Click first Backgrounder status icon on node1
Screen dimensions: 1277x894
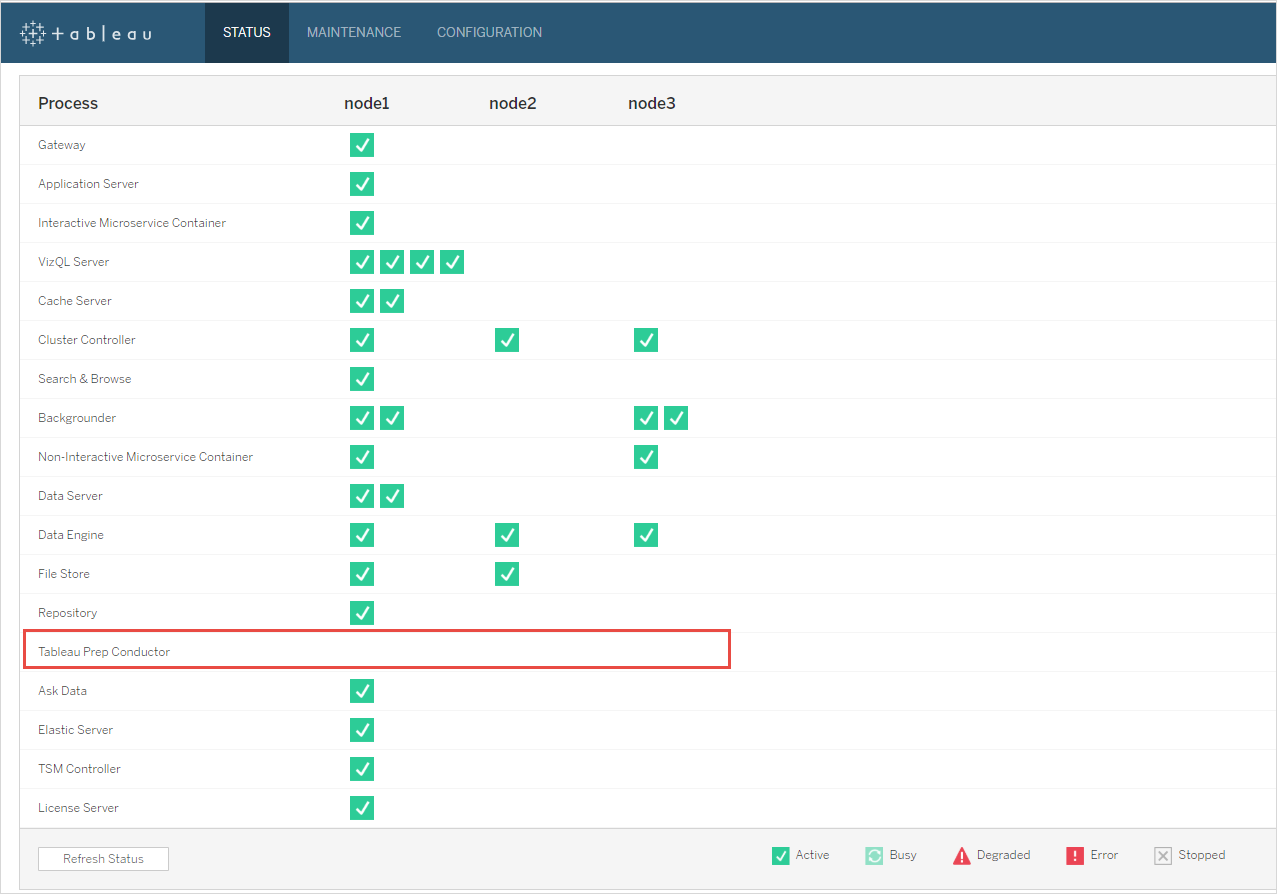pos(362,418)
